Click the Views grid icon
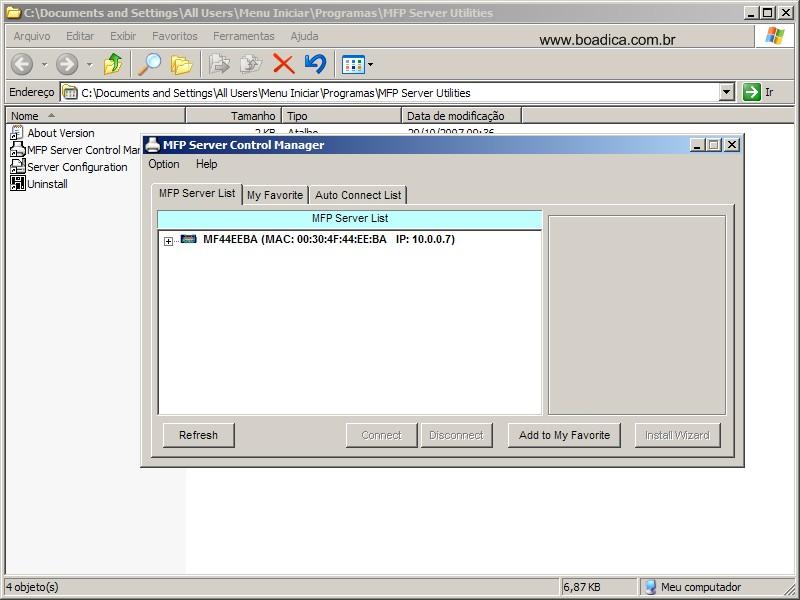This screenshot has width=800, height=600. click(x=353, y=64)
